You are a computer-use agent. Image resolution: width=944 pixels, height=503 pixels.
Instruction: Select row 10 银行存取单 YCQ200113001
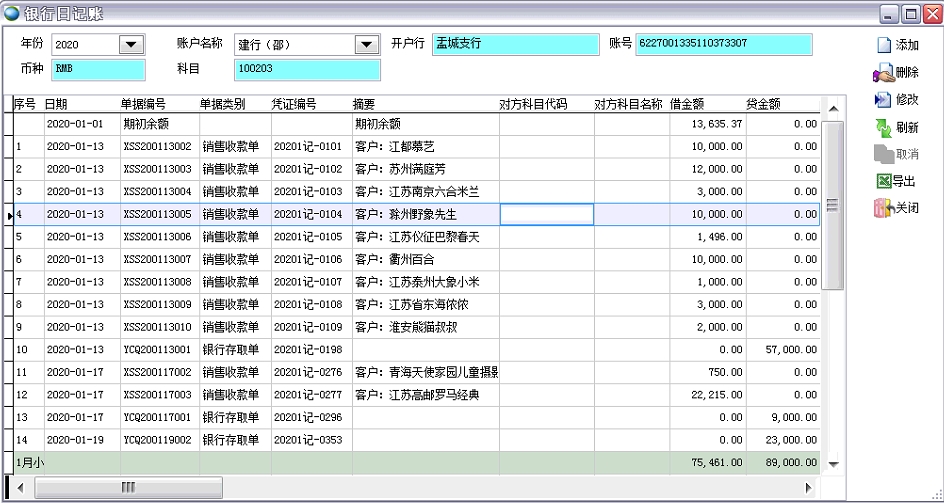[x=160, y=350]
